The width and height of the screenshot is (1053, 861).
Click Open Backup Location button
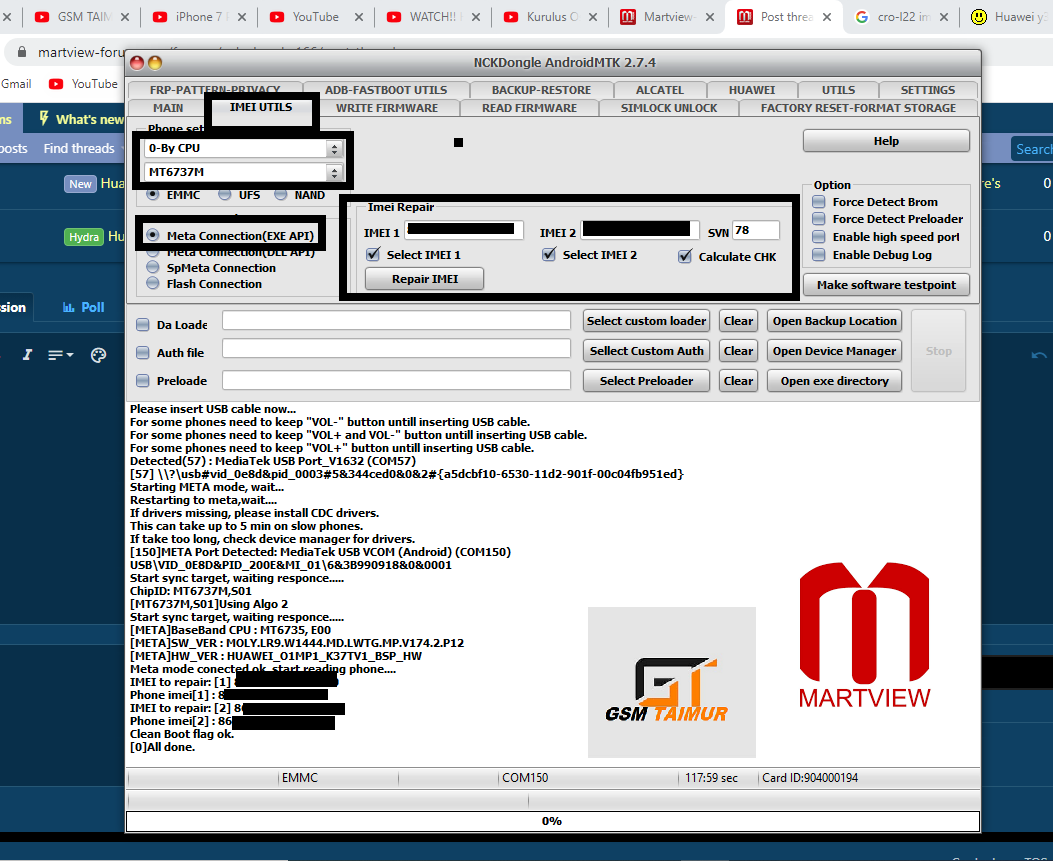835,321
